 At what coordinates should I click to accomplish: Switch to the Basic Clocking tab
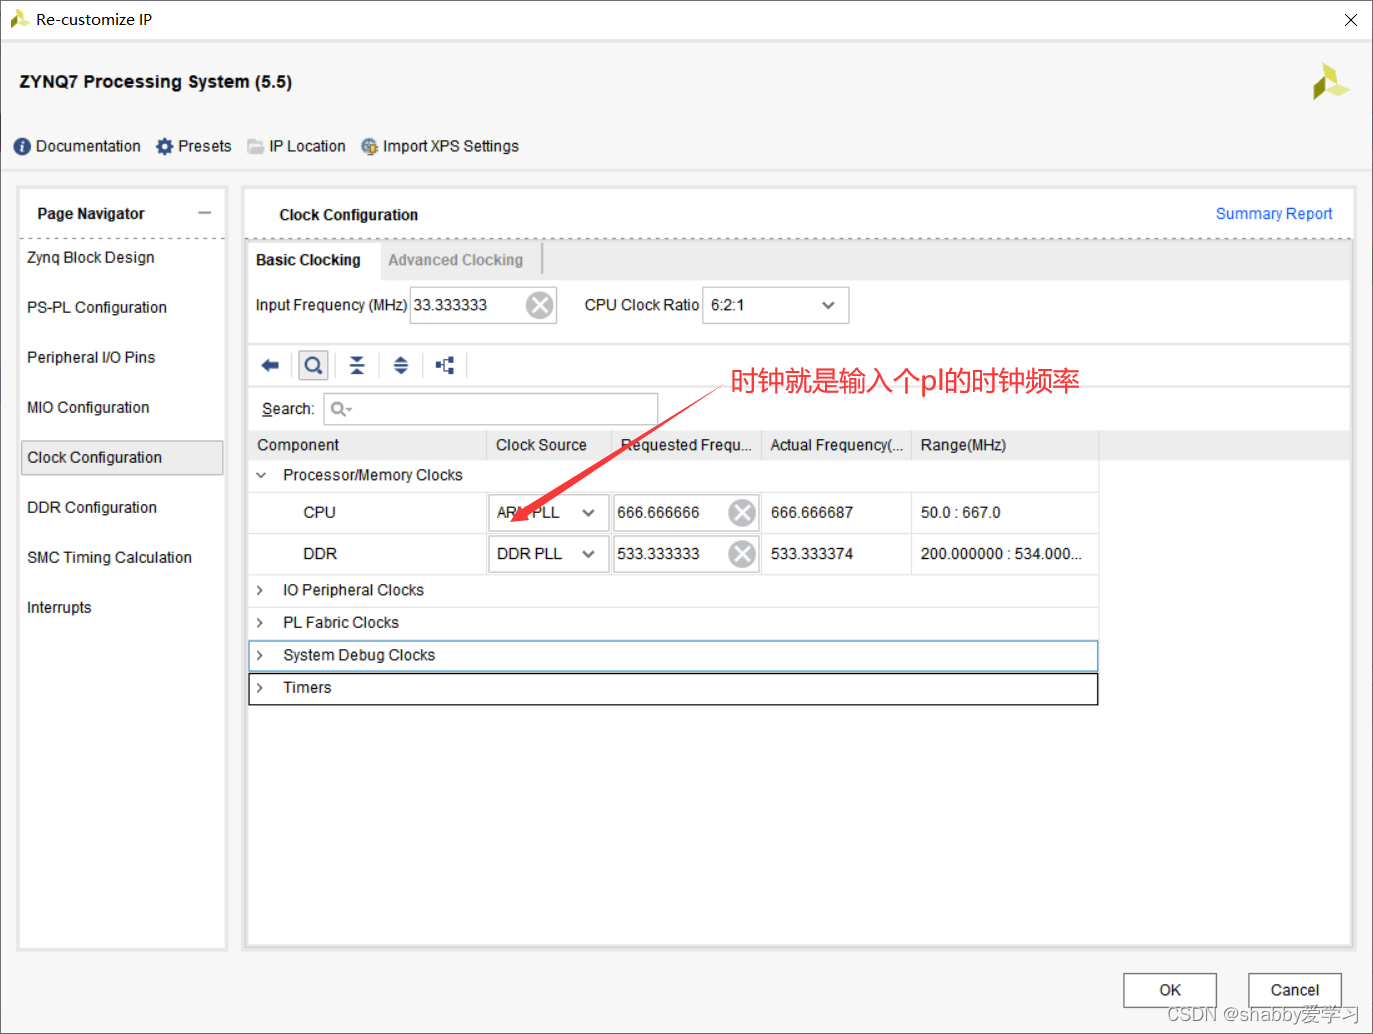pos(308,260)
